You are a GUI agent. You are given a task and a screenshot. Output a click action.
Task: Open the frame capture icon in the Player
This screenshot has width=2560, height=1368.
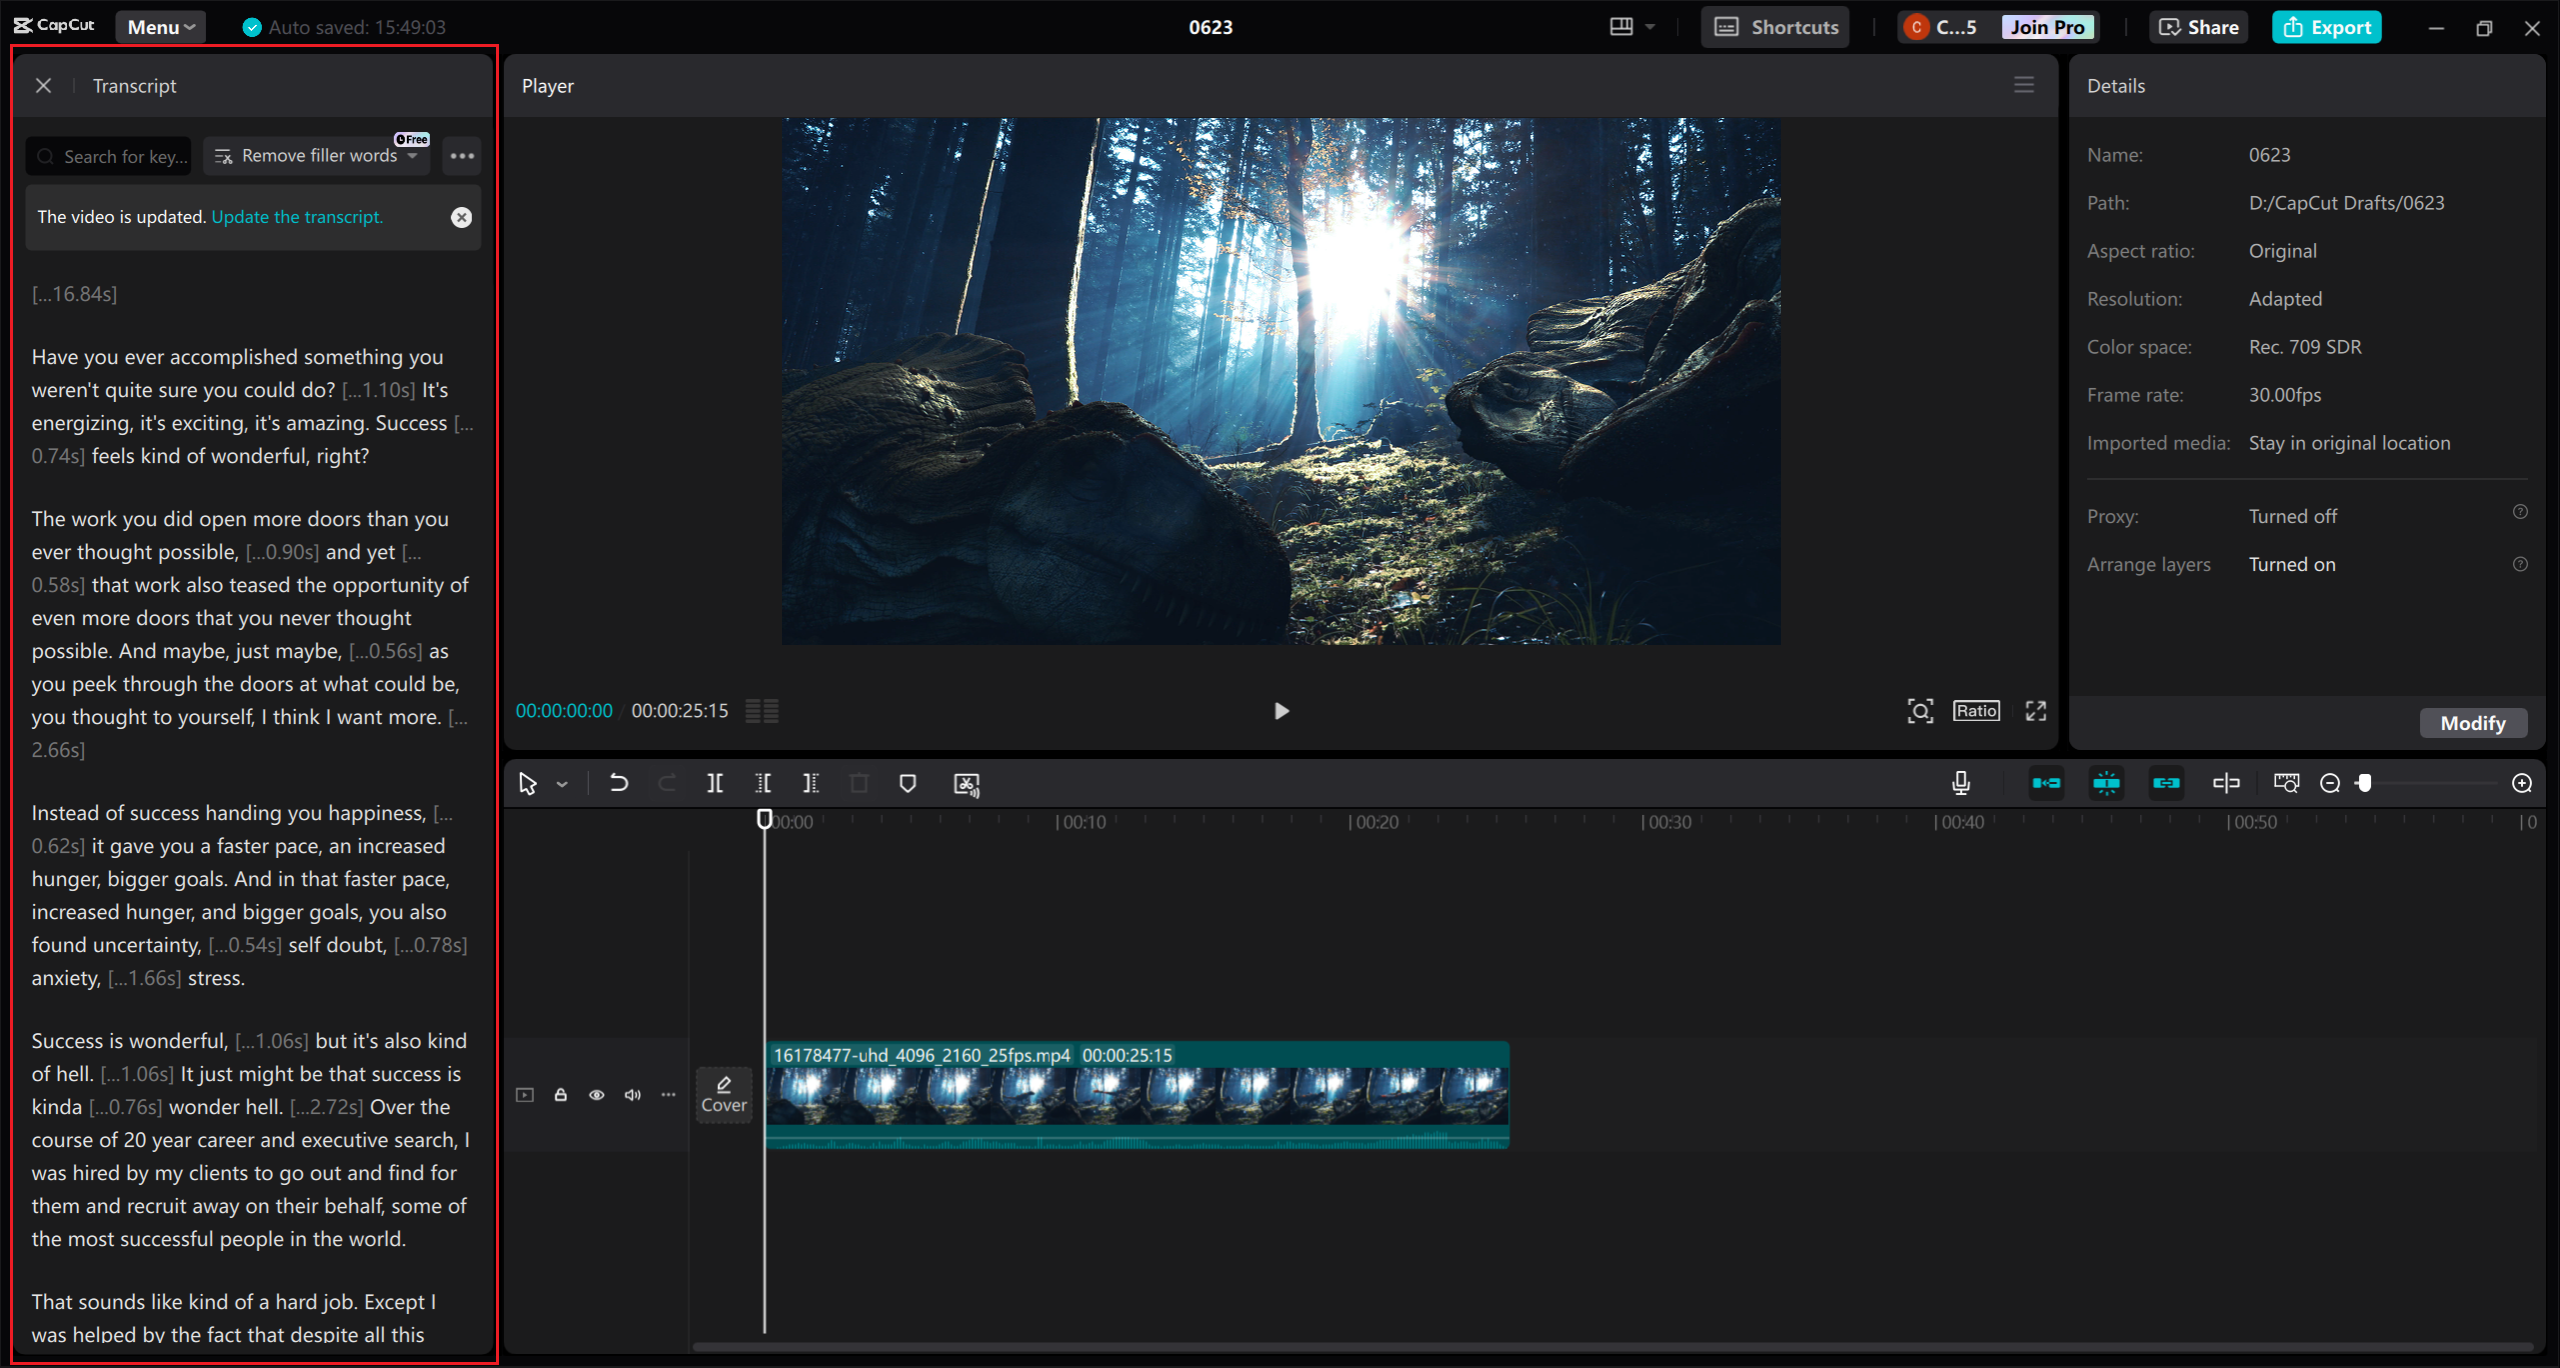tap(1922, 711)
